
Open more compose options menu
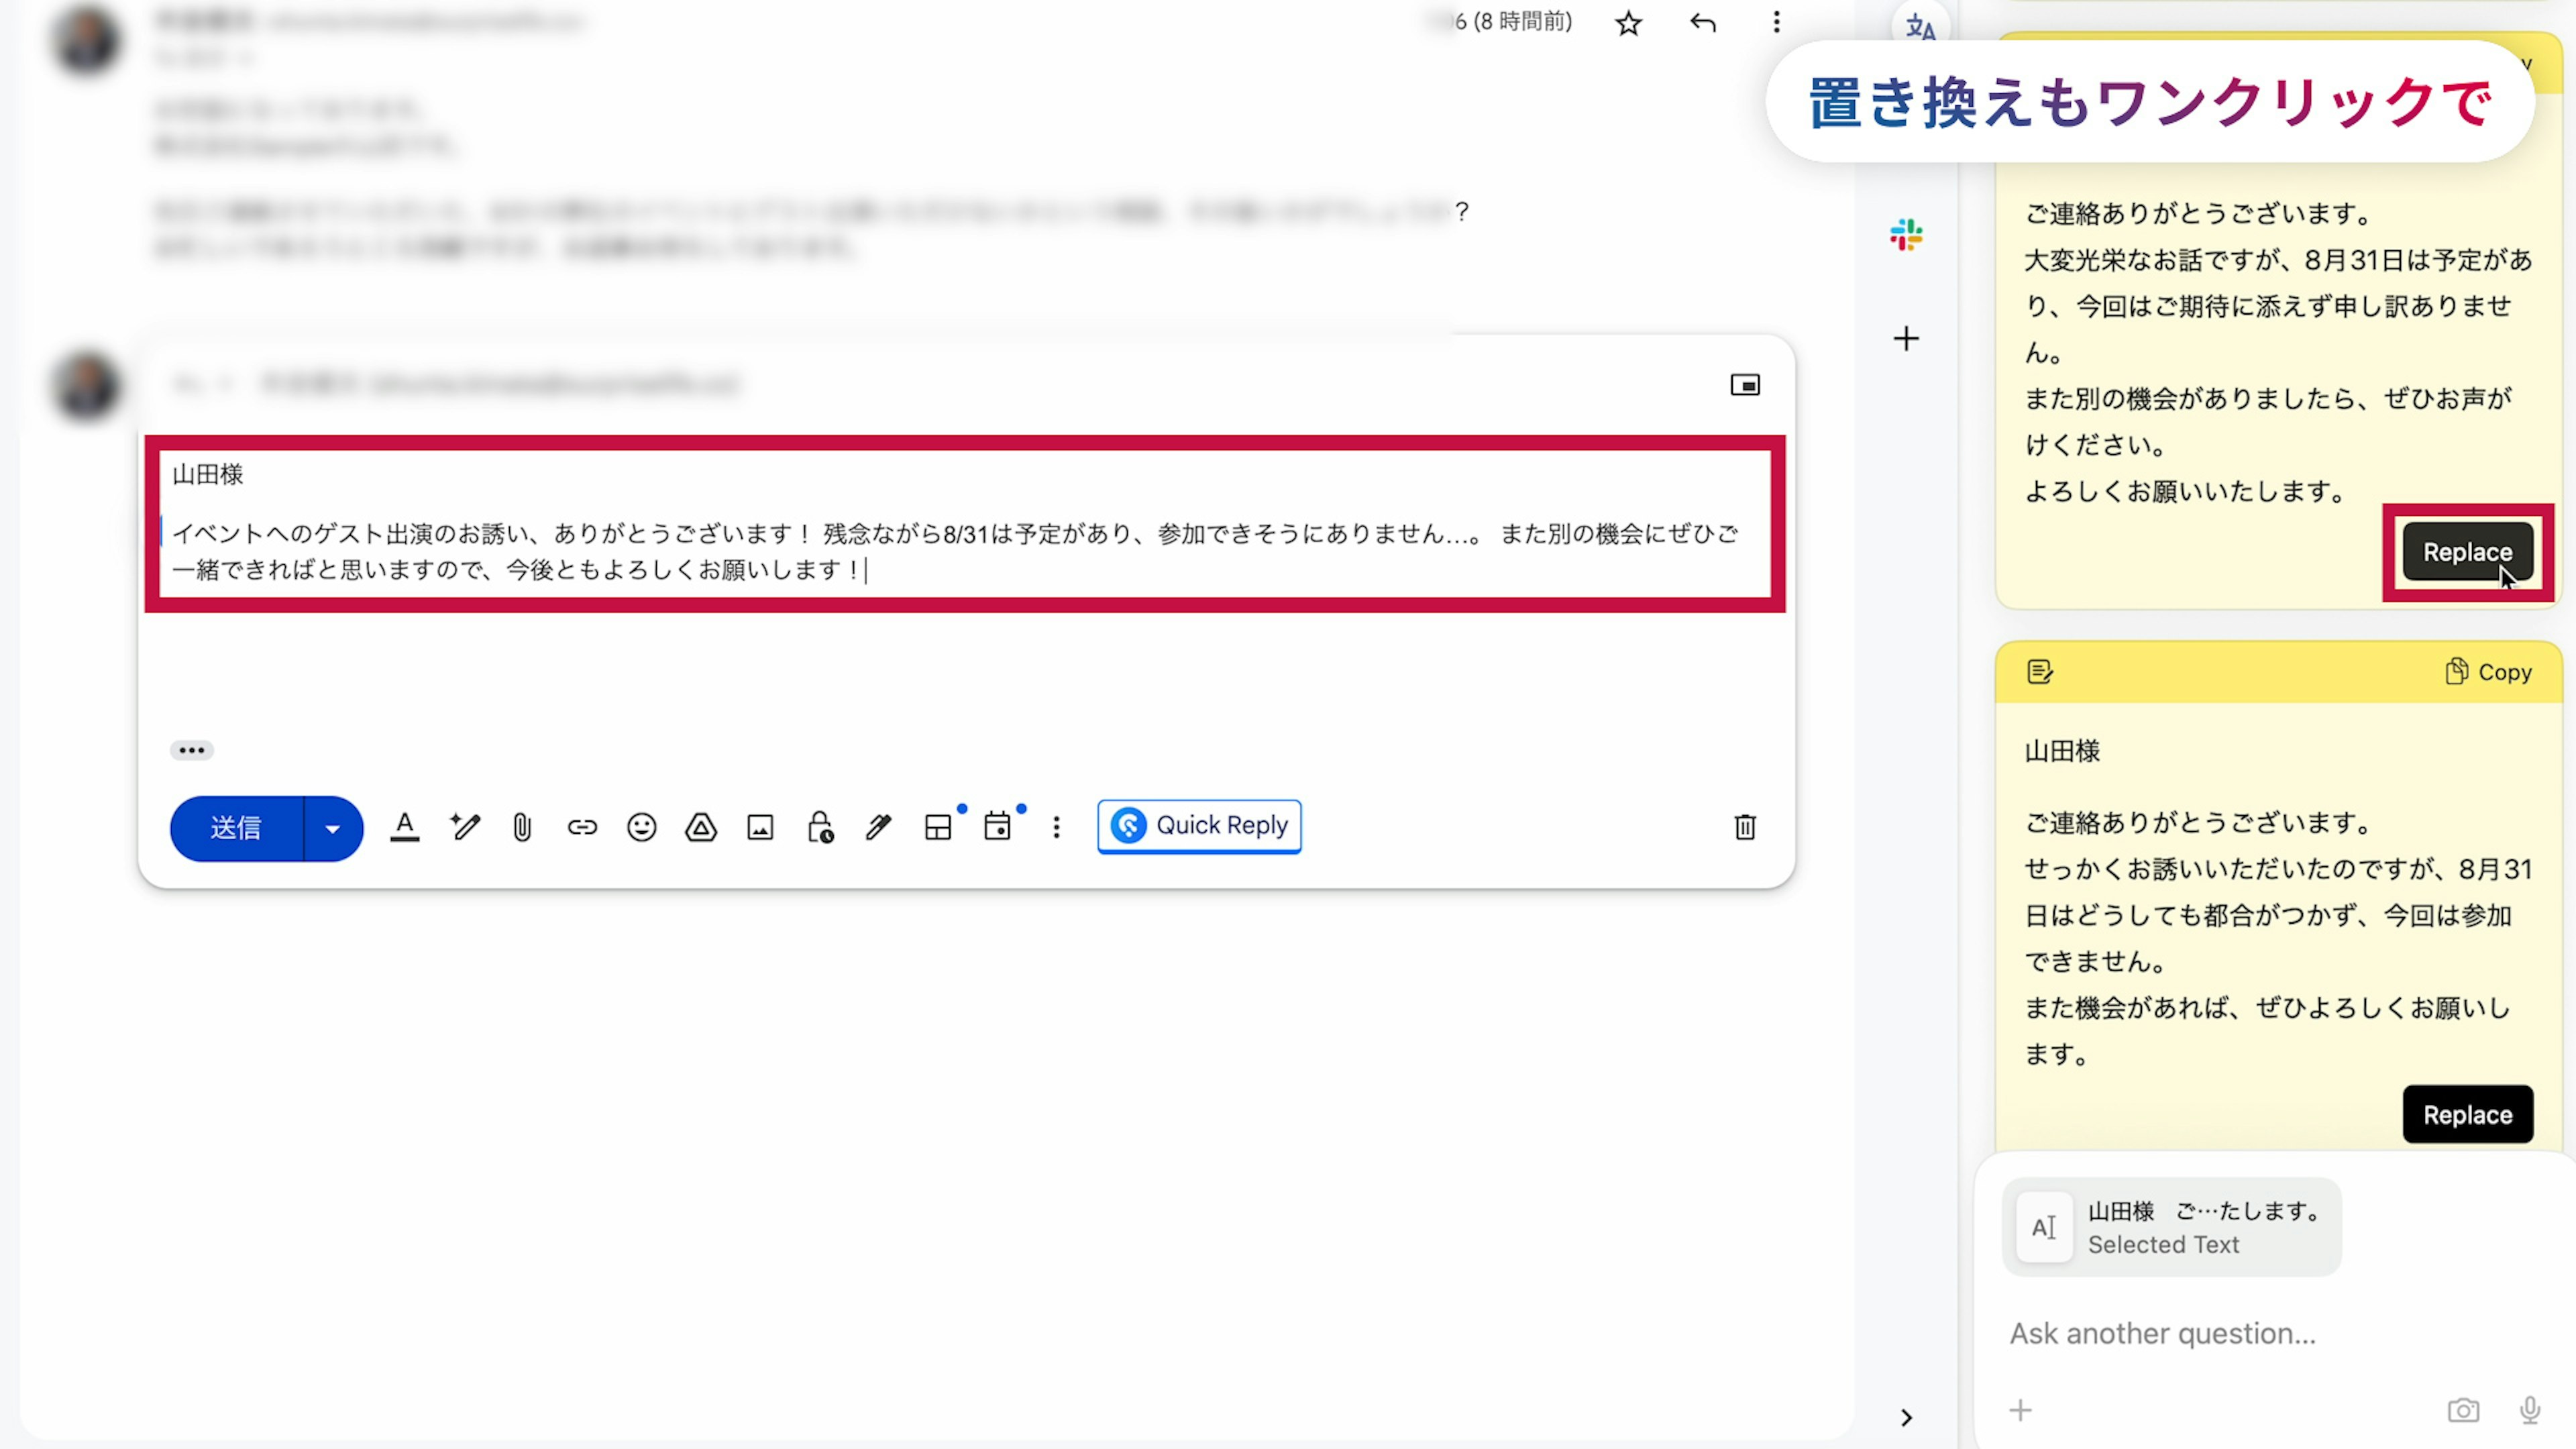point(1056,827)
